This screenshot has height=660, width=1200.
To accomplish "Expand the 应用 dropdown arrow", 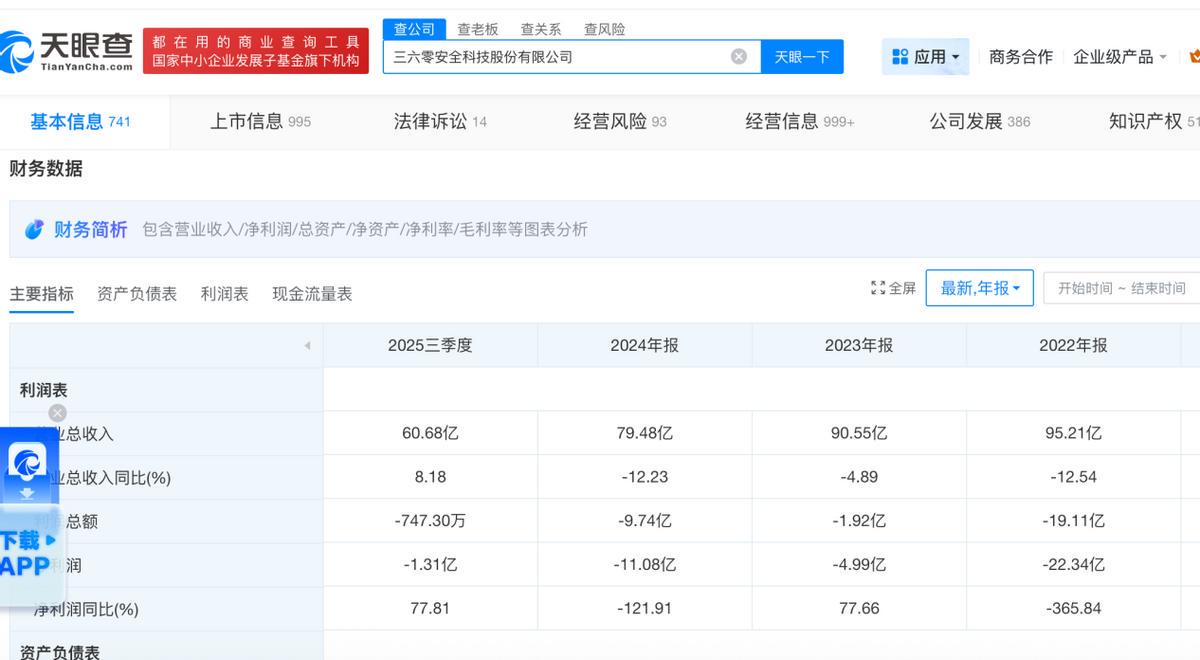I will (955, 57).
